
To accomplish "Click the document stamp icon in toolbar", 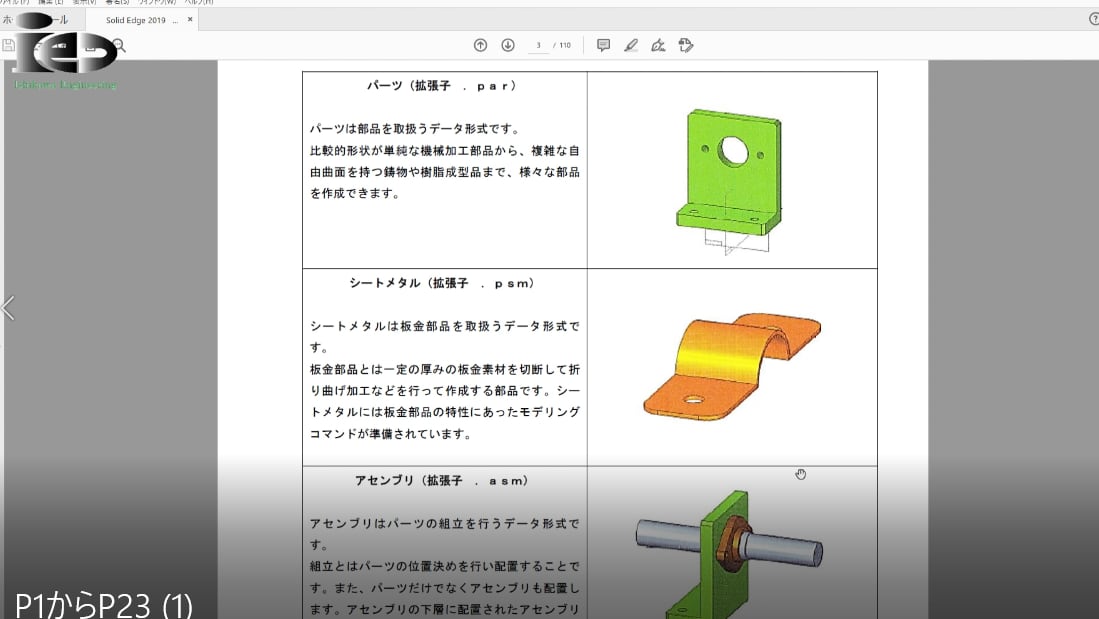I will pos(686,45).
